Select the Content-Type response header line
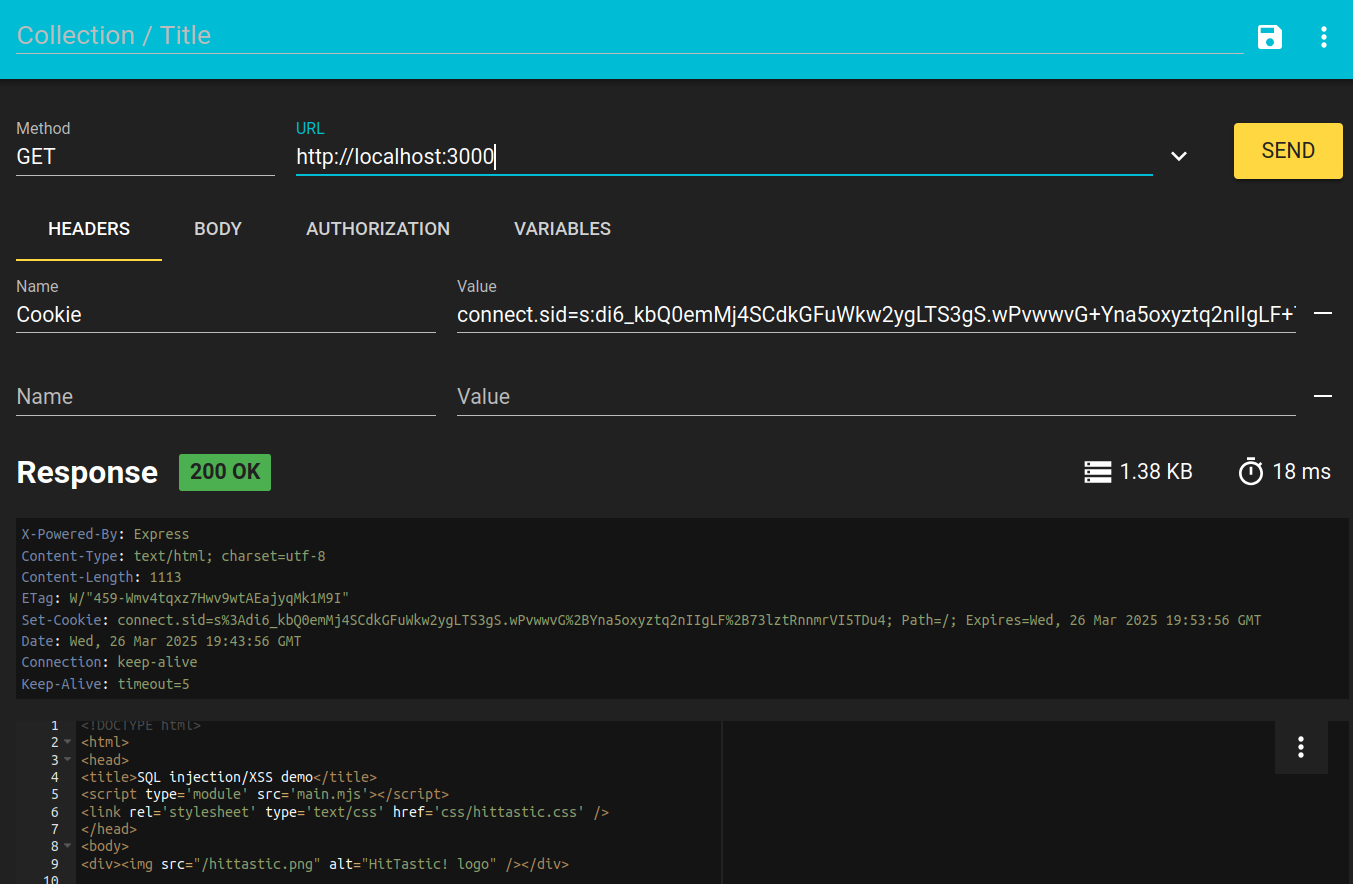The height and width of the screenshot is (884, 1353). (173, 556)
